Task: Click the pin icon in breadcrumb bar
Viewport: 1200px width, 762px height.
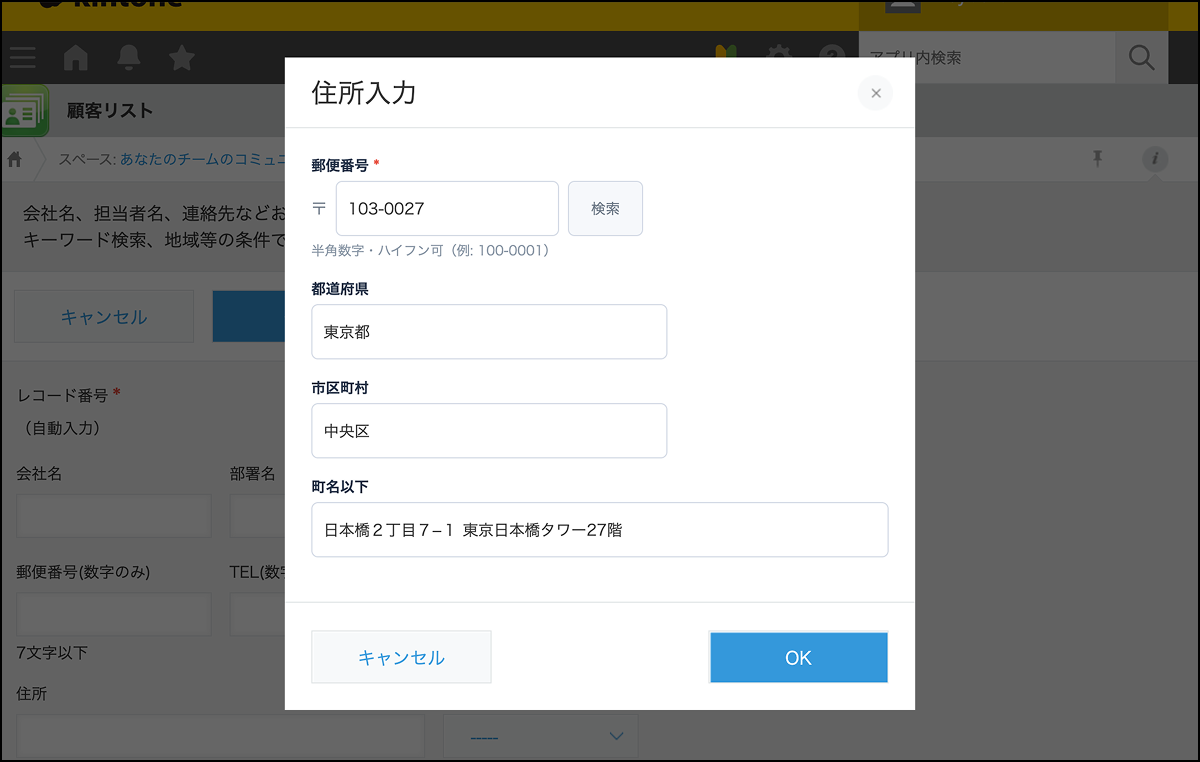Action: (1097, 158)
